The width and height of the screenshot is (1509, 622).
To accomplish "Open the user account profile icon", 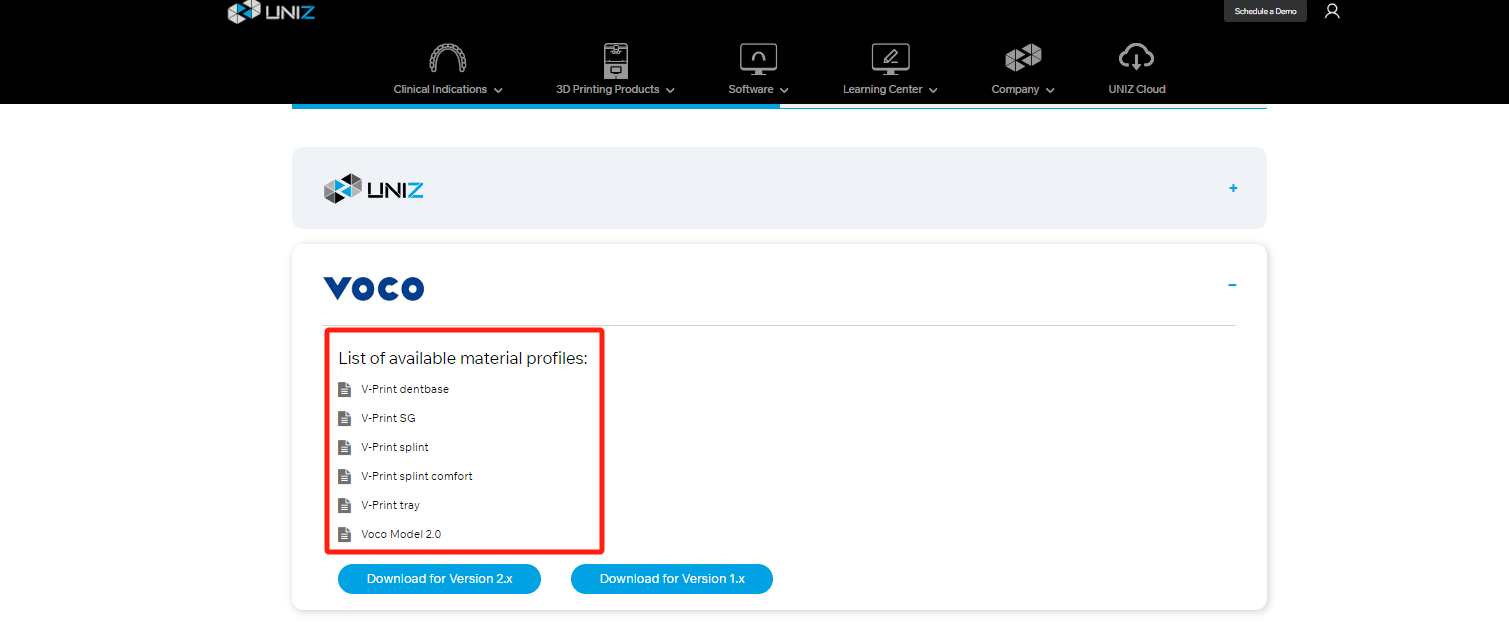I will point(1332,11).
